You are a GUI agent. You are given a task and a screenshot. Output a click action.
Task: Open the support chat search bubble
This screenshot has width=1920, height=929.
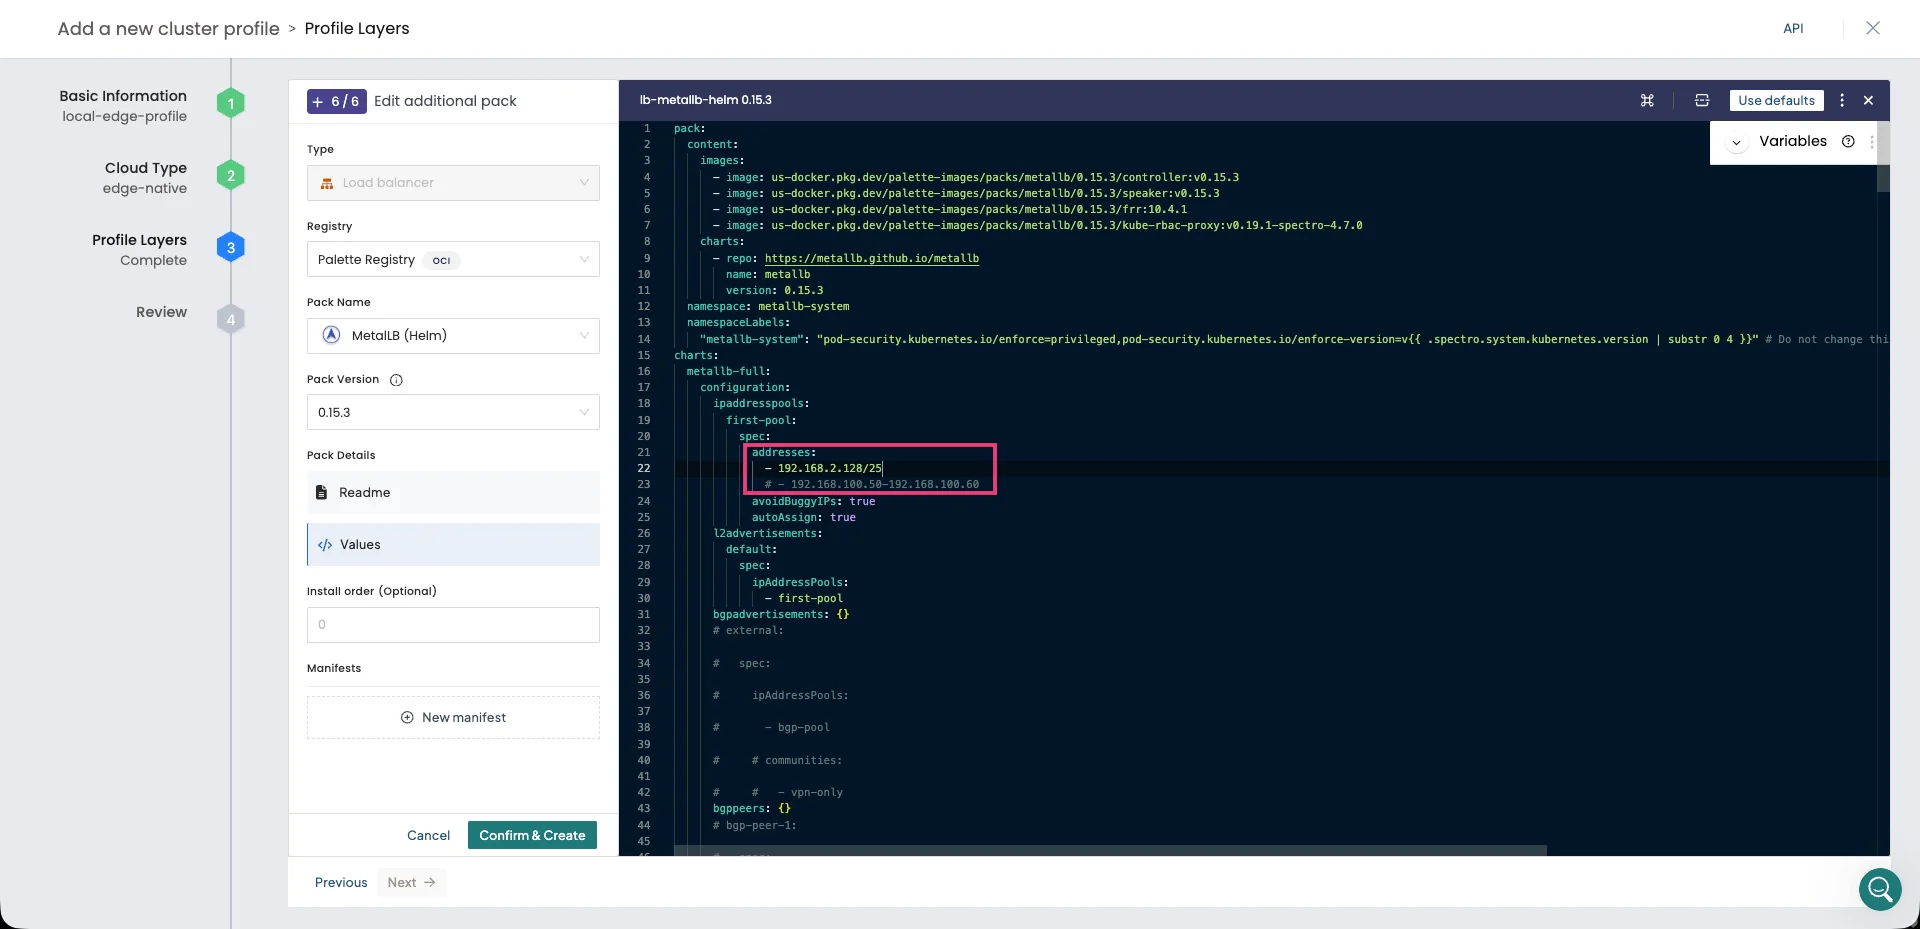[1879, 888]
